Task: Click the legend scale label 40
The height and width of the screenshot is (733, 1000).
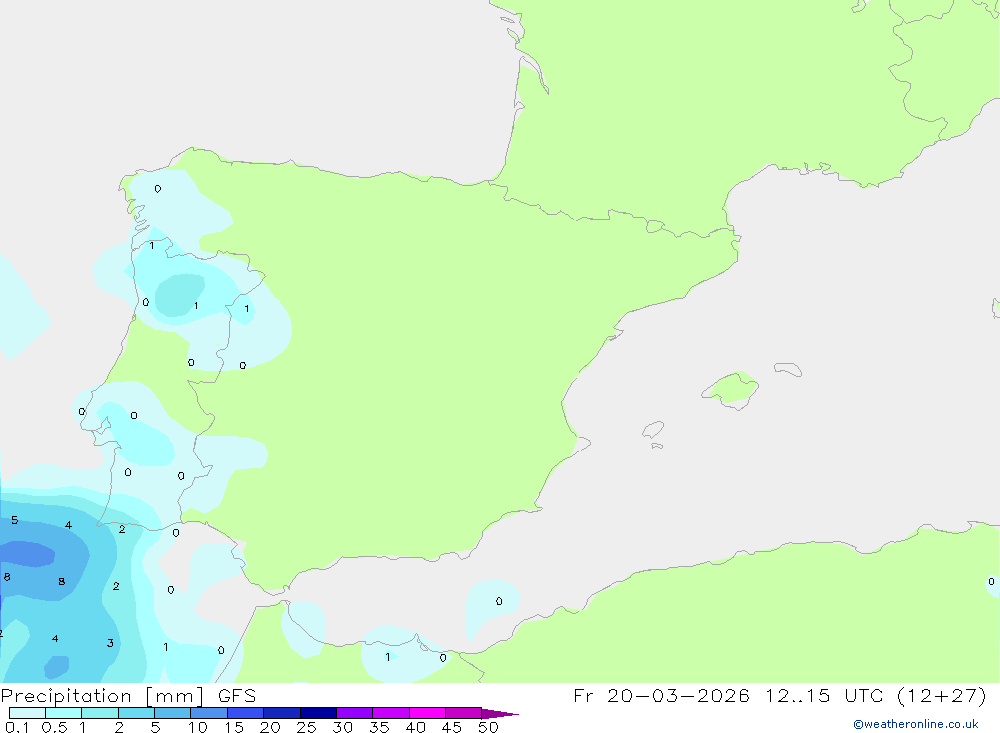Action: [415, 727]
